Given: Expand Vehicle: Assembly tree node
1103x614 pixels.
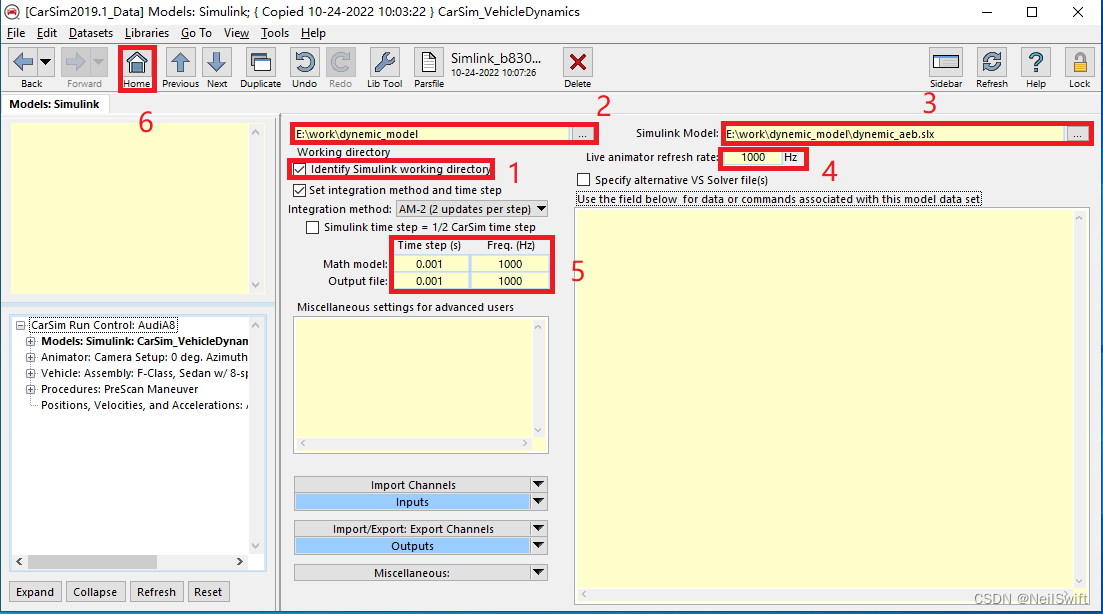Looking at the screenshot, I should [30, 373].
